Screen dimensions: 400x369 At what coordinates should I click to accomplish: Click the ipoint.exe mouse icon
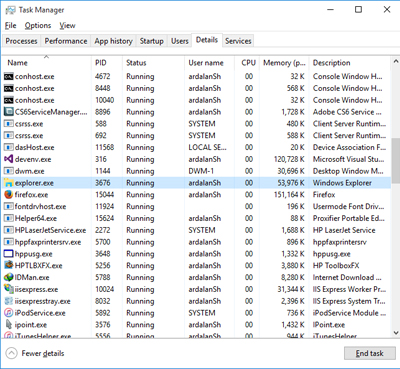coord(8,324)
